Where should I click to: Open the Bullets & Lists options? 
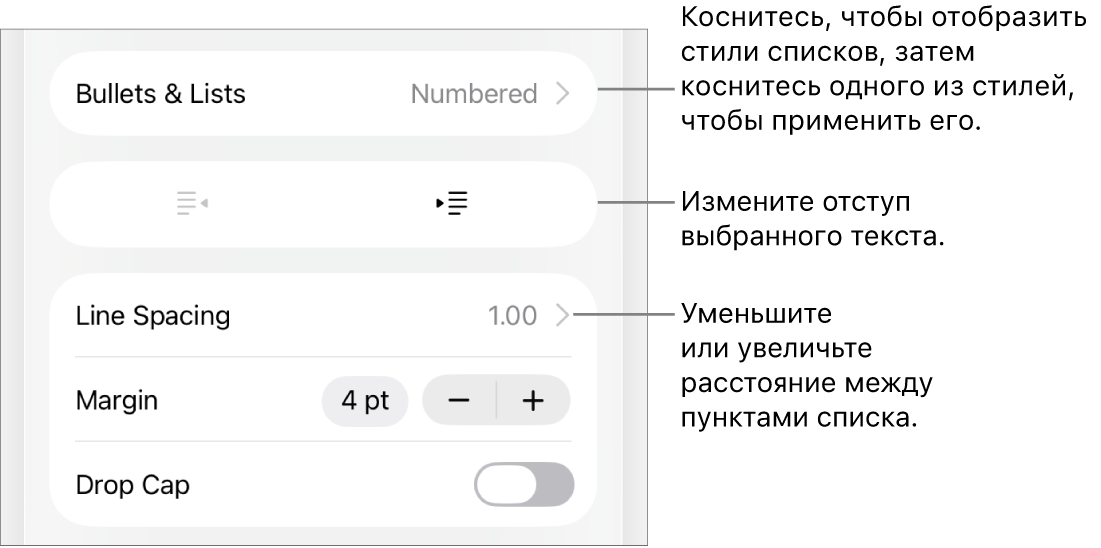tap(322, 94)
